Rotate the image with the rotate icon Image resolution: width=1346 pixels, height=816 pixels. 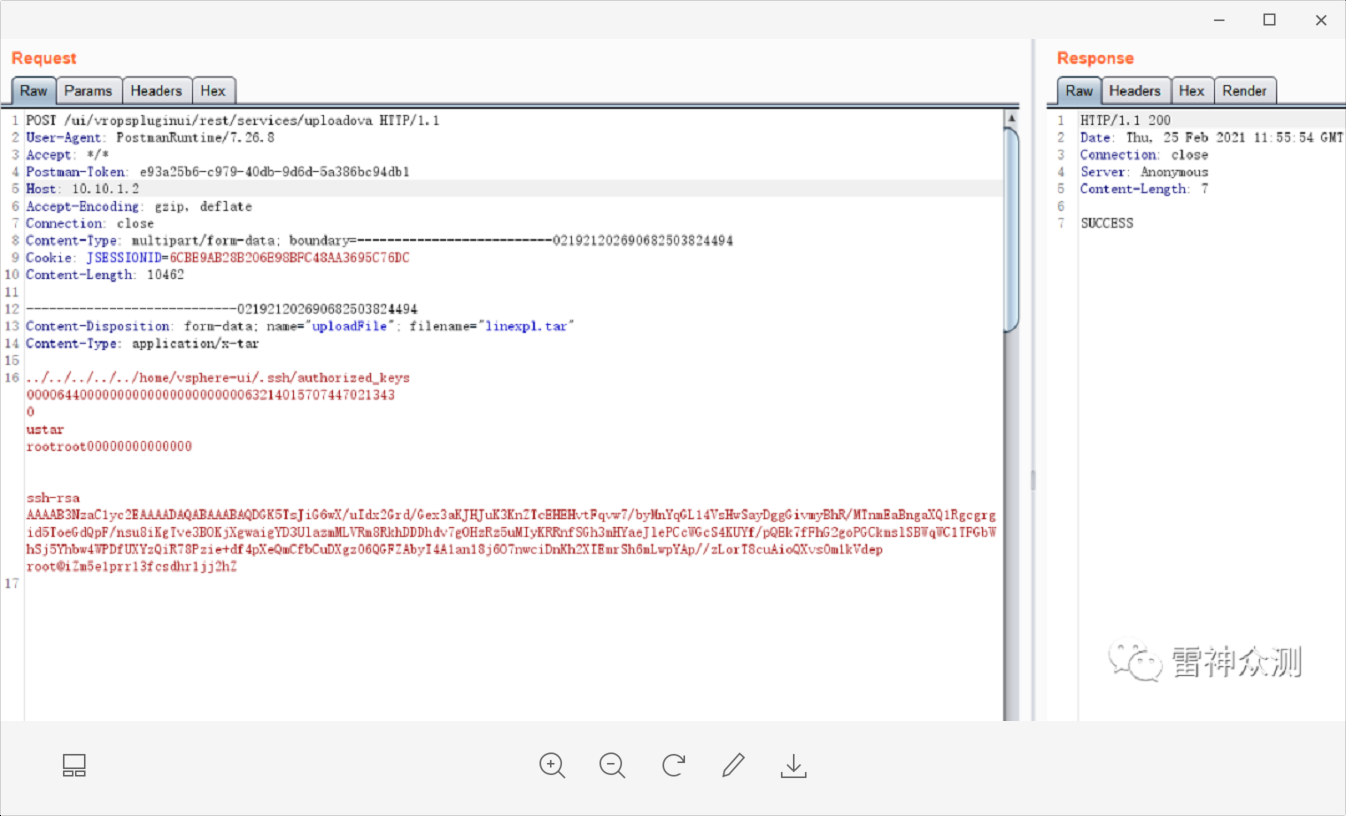coord(673,766)
